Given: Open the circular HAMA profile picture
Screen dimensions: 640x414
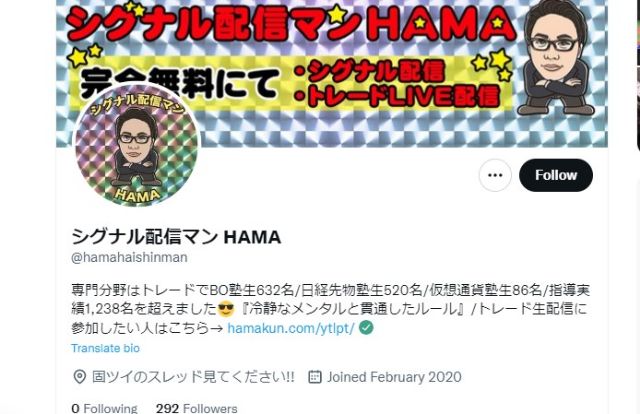Looking at the screenshot, I should coord(136,145).
